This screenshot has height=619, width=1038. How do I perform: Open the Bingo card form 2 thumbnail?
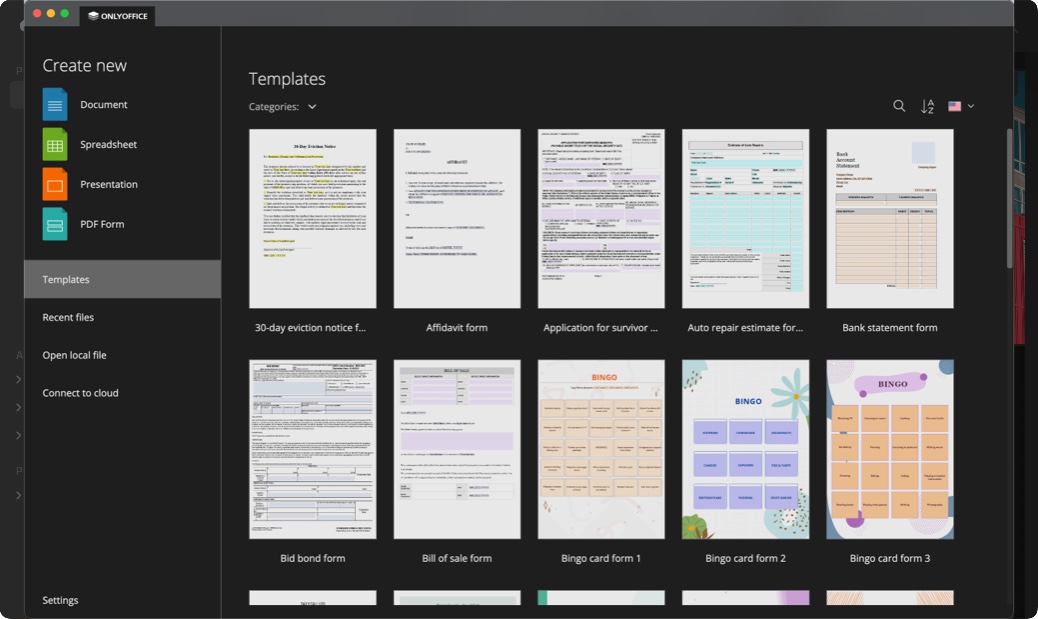745,450
